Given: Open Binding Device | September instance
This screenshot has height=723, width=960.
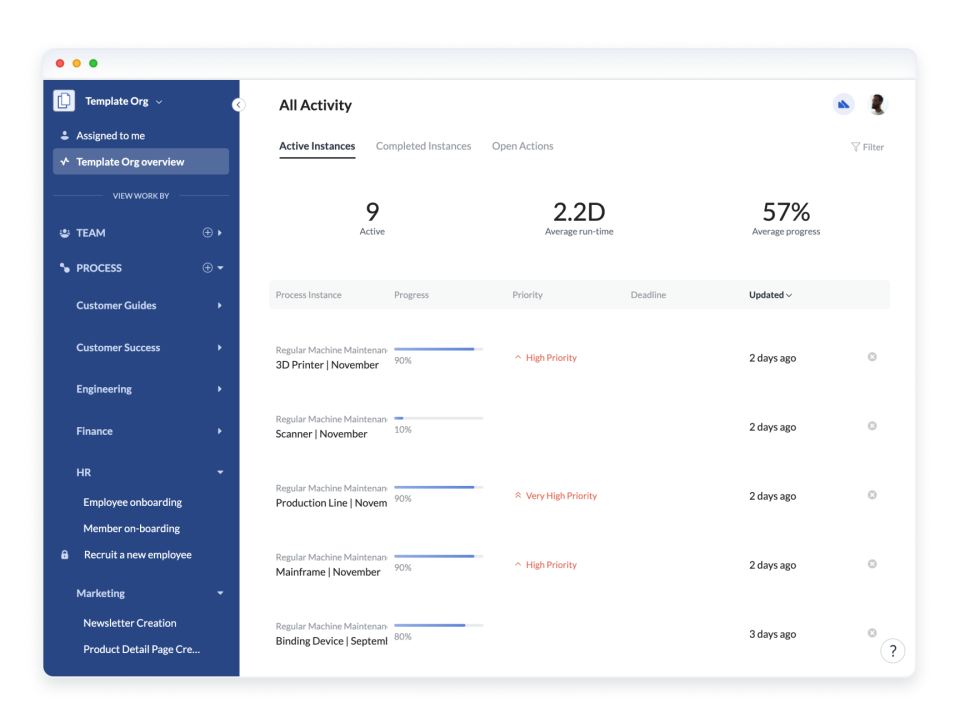Looking at the screenshot, I should click(x=331, y=641).
